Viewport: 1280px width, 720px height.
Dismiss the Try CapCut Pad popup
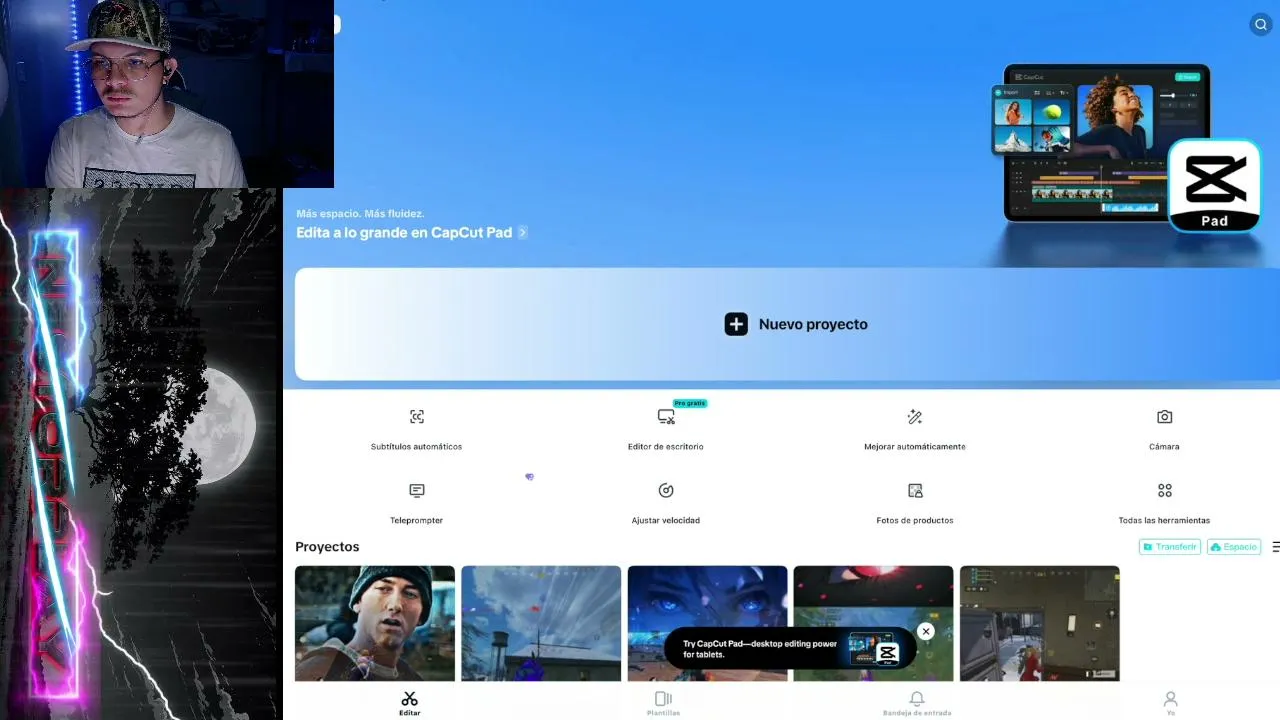click(926, 631)
